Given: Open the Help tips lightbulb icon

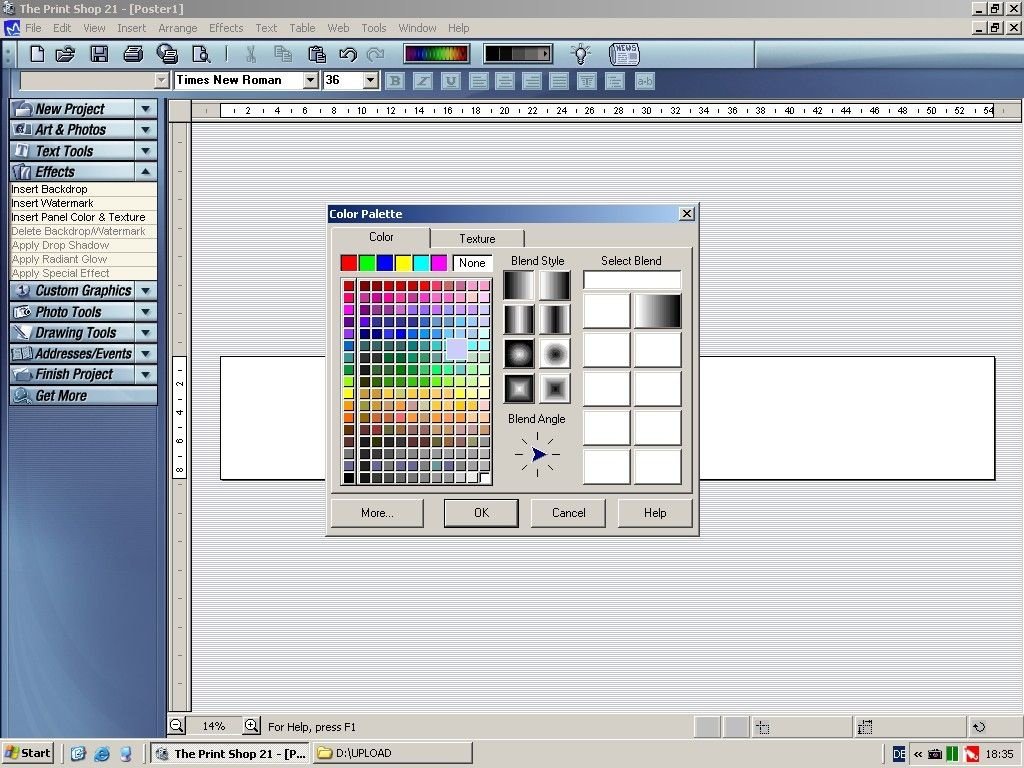Looking at the screenshot, I should (x=580, y=54).
